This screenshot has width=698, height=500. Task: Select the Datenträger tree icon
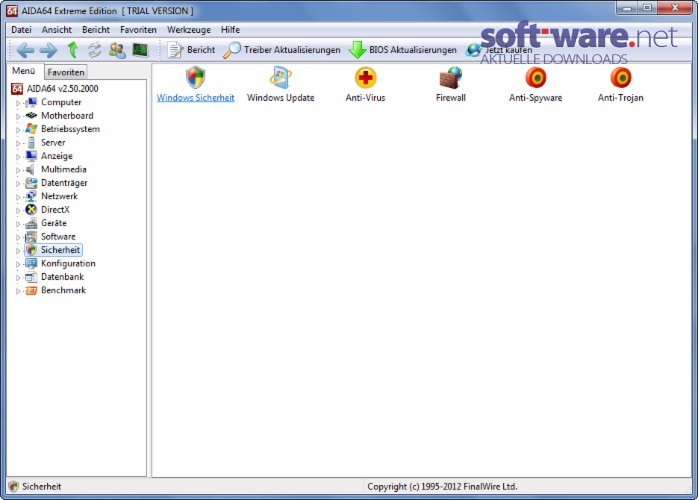pos(31,183)
